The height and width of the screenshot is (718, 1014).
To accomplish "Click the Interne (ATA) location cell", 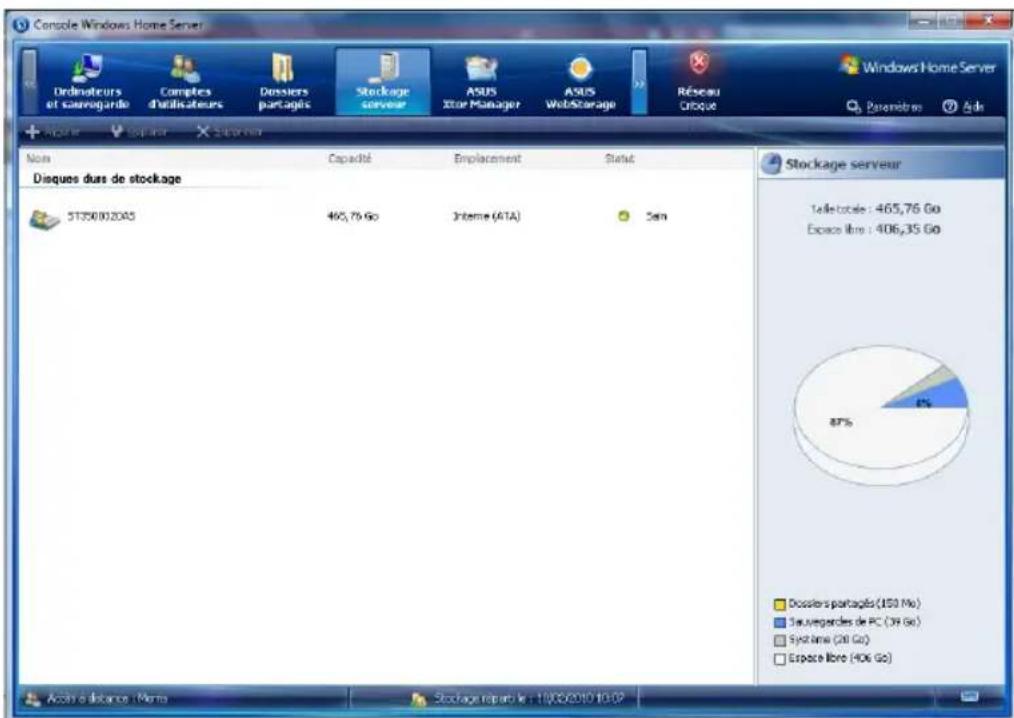I will (x=487, y=217).
